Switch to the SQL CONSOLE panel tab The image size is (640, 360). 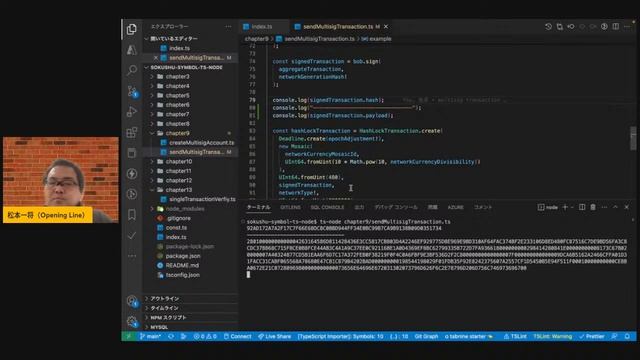pos(327,207)
